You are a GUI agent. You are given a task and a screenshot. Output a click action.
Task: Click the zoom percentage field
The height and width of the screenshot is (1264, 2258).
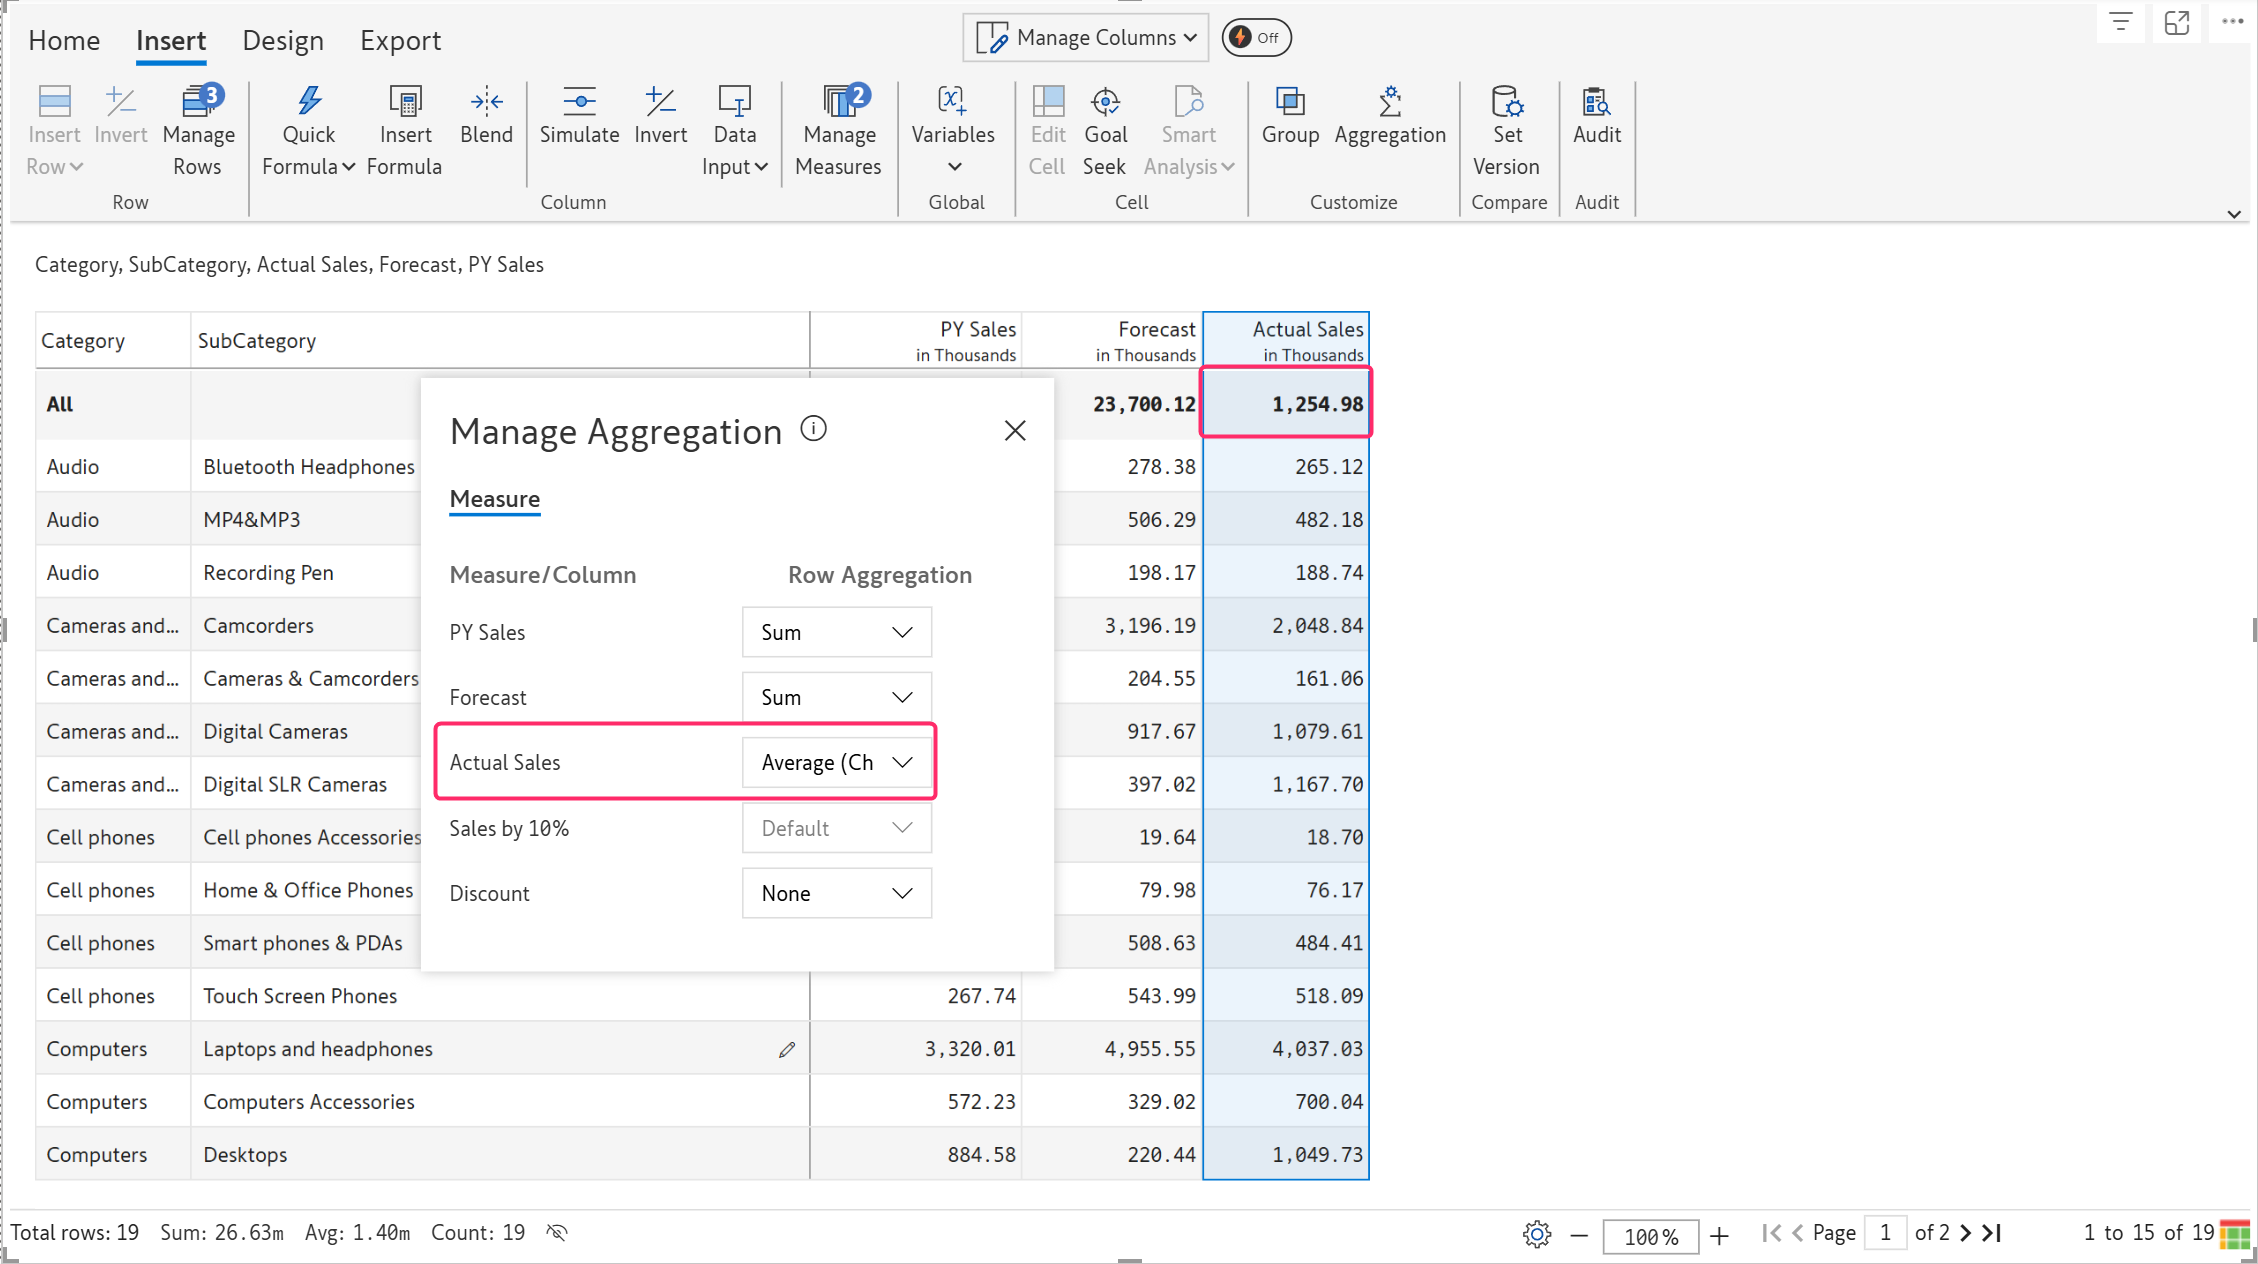coord(1650,1235)
